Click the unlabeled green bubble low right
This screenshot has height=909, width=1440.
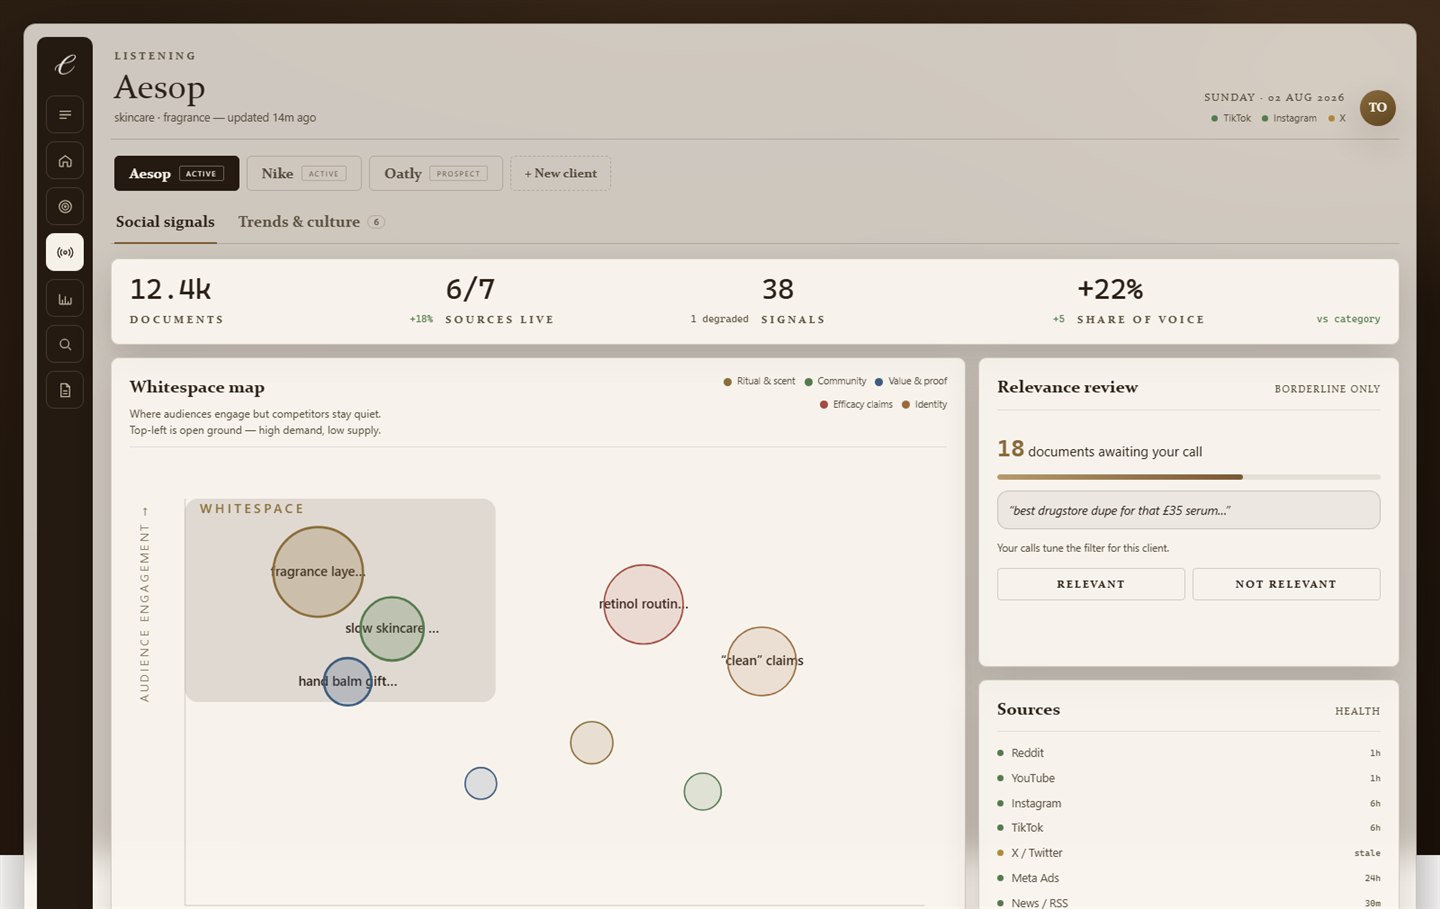[x=703, y=792]
